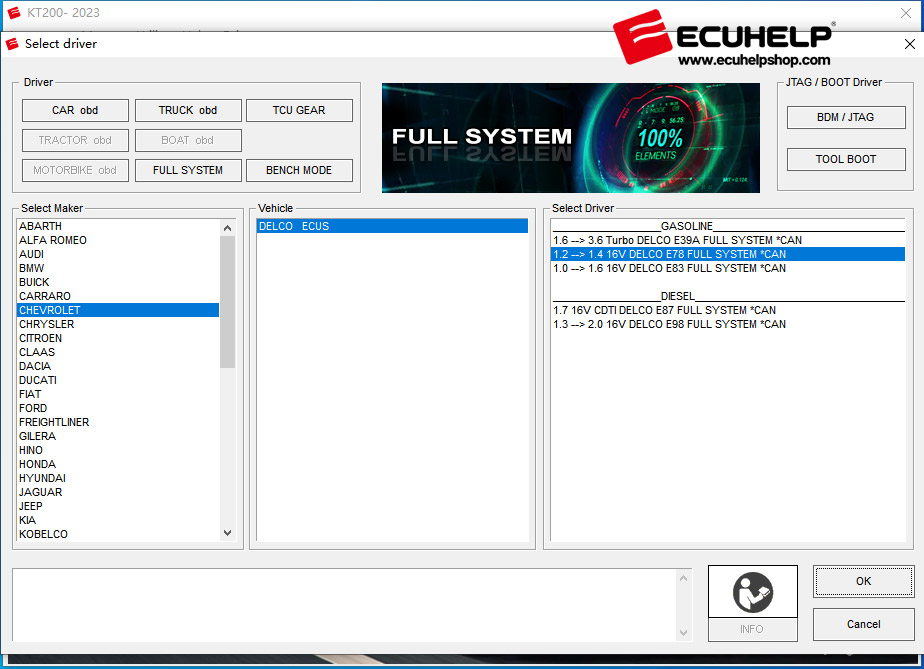Click the maker list scrollbar thumb
924x669 pixels.
pos(227,302)
